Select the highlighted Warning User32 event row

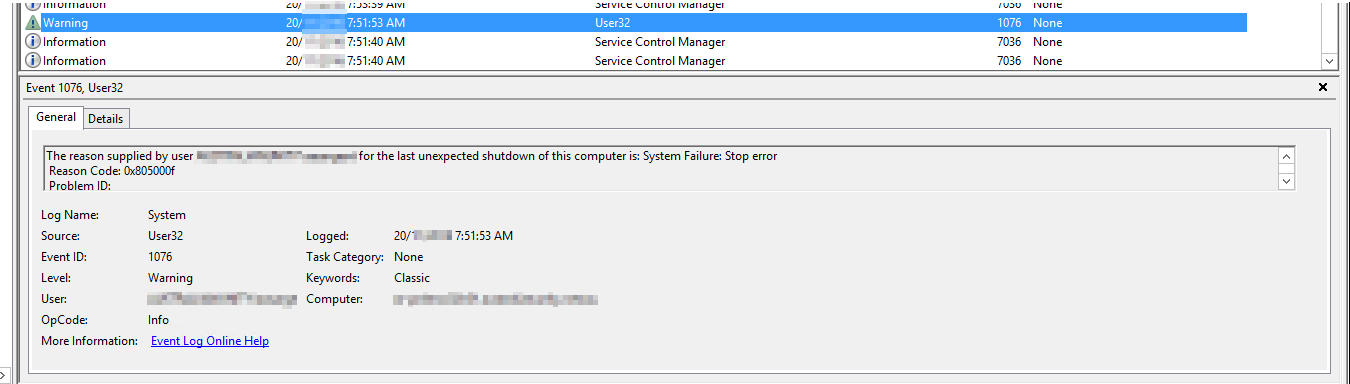click(635, 23)
